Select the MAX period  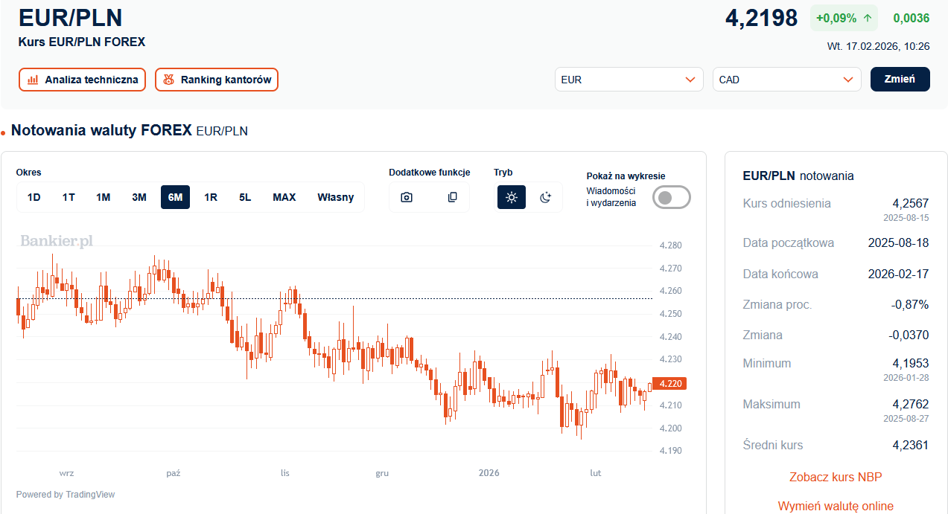tap(284, 197)
